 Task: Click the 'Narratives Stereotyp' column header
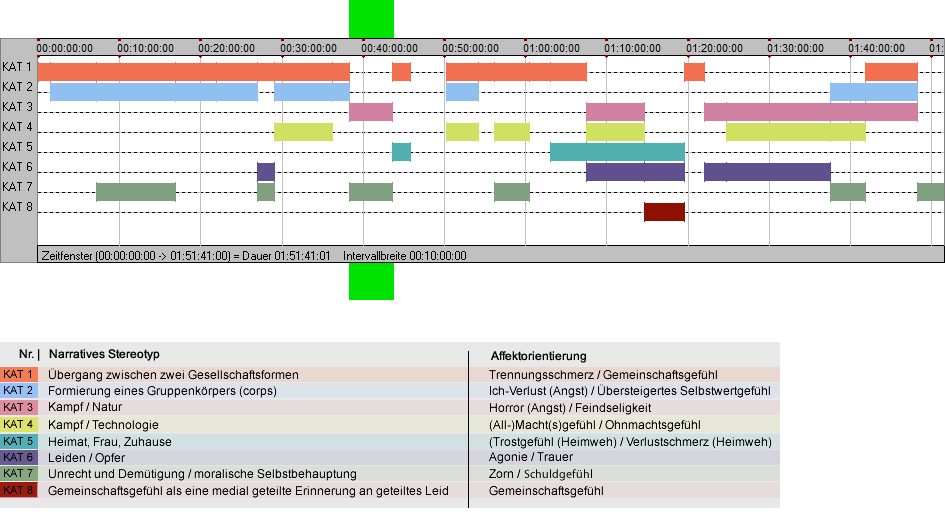[104, 355]
